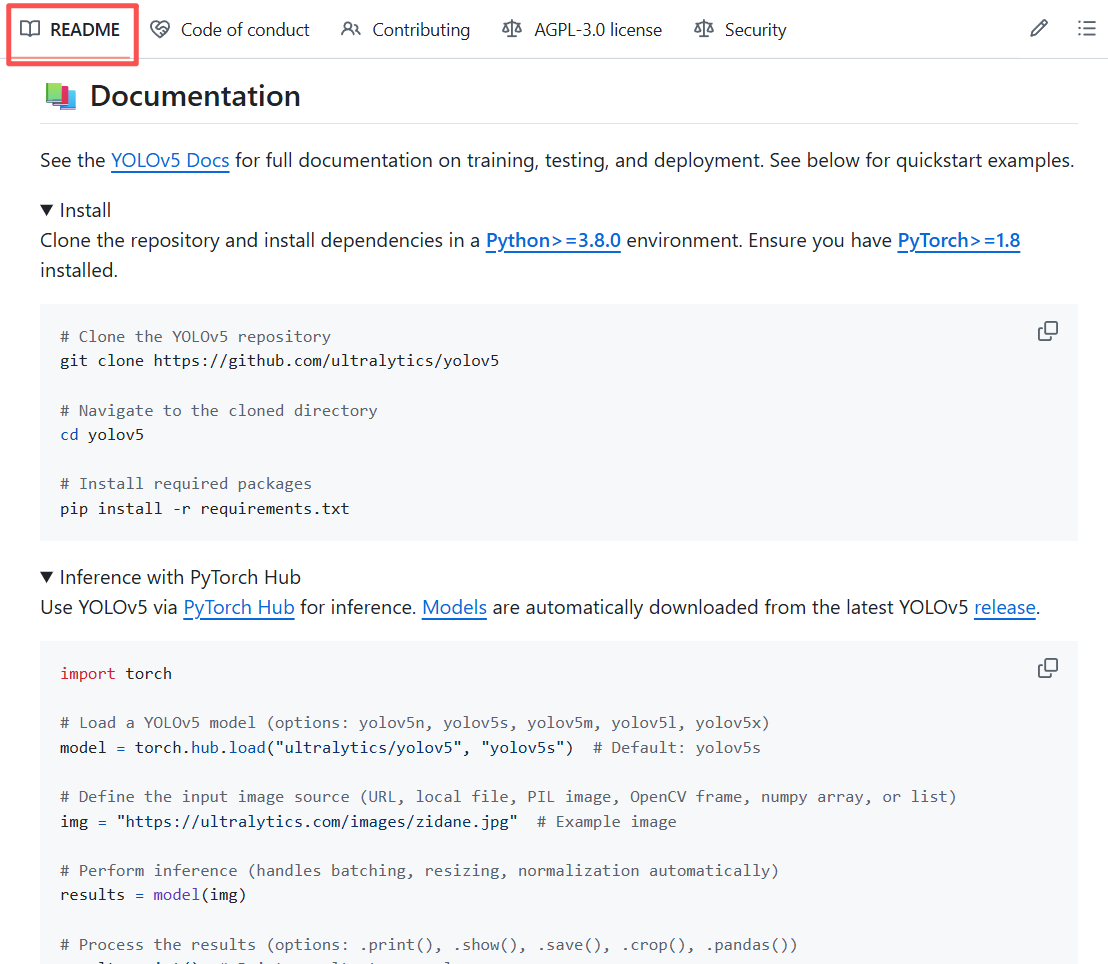Click '# Navigate to the cloned directory' comment
Screen dimensions: 1108x964
219,411
